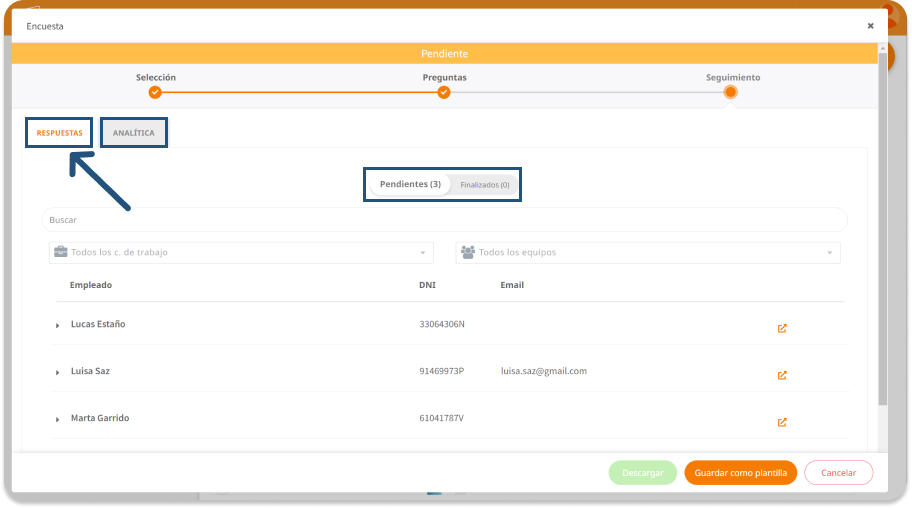
Task: Click Guardar como plantilla button
Action: (x=740, y=473)
